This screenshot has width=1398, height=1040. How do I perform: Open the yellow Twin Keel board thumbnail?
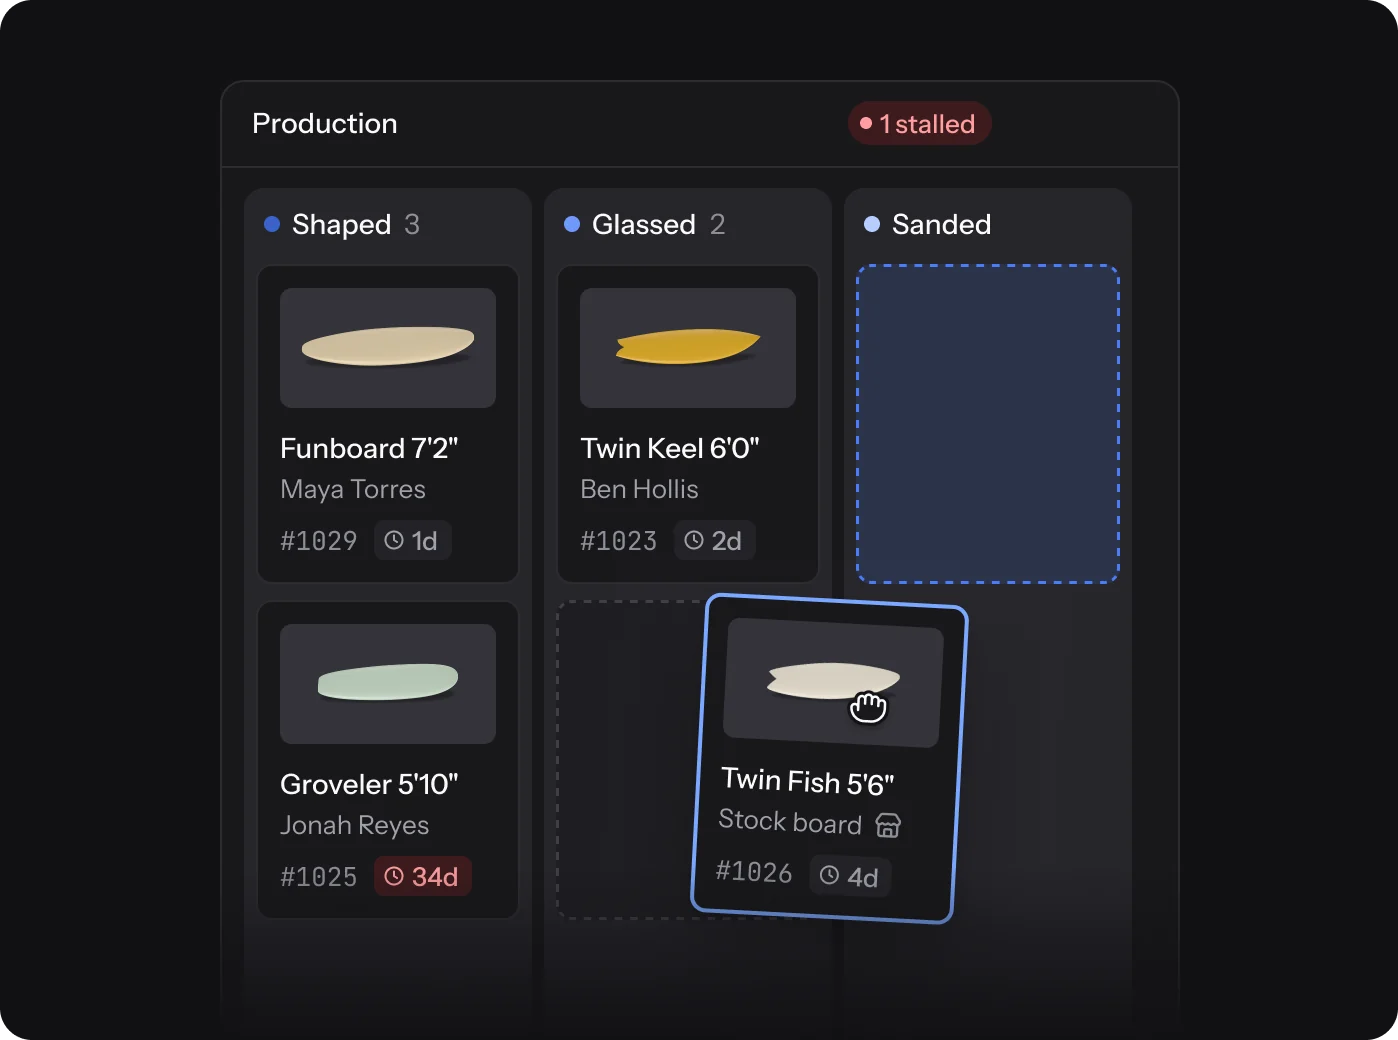point(688,348)
